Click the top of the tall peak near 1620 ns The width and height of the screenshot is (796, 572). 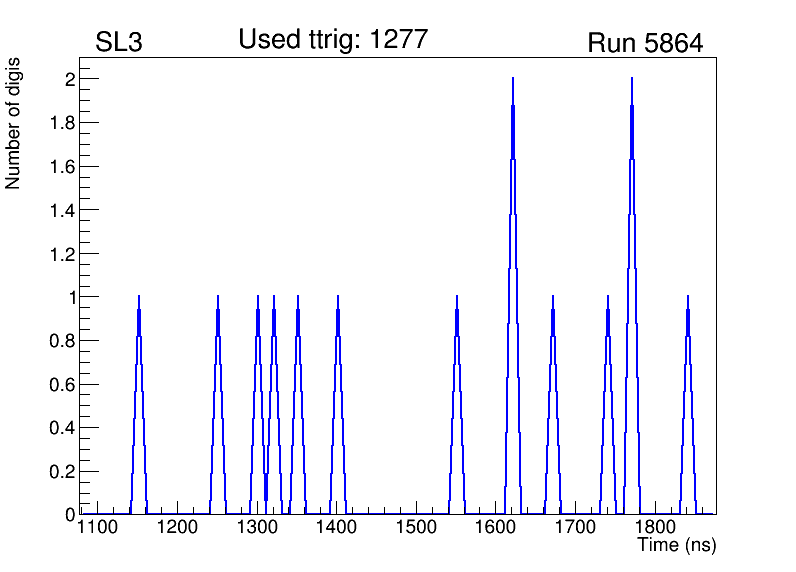(x=513, y=79)
